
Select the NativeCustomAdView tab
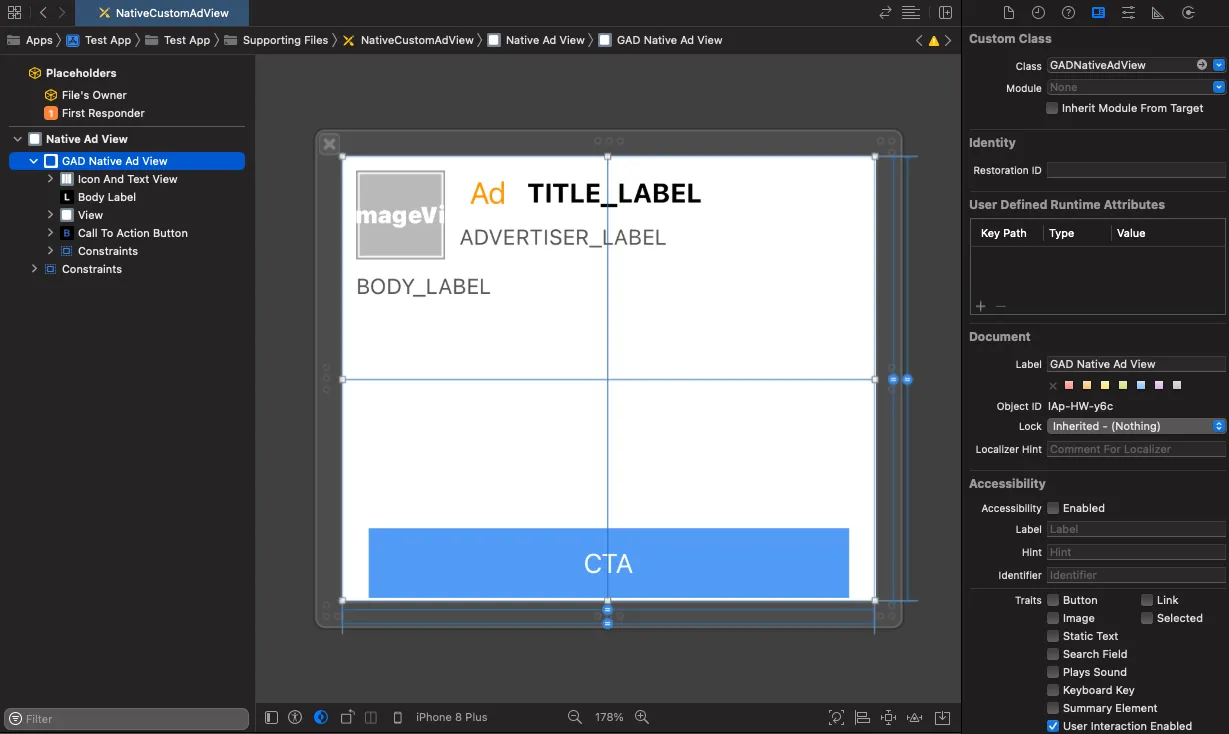pyautogui.click(x=163, y=14)
